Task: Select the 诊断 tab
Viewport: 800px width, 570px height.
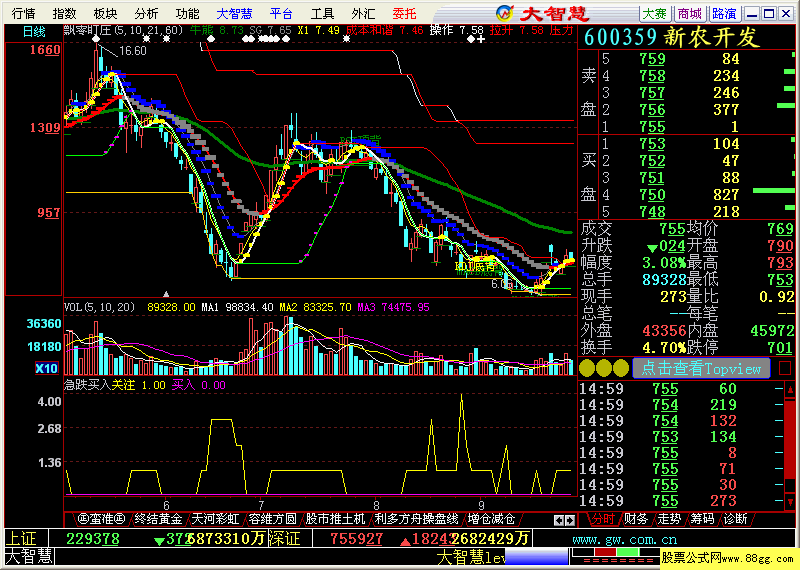Action: [x=736, y=519]
